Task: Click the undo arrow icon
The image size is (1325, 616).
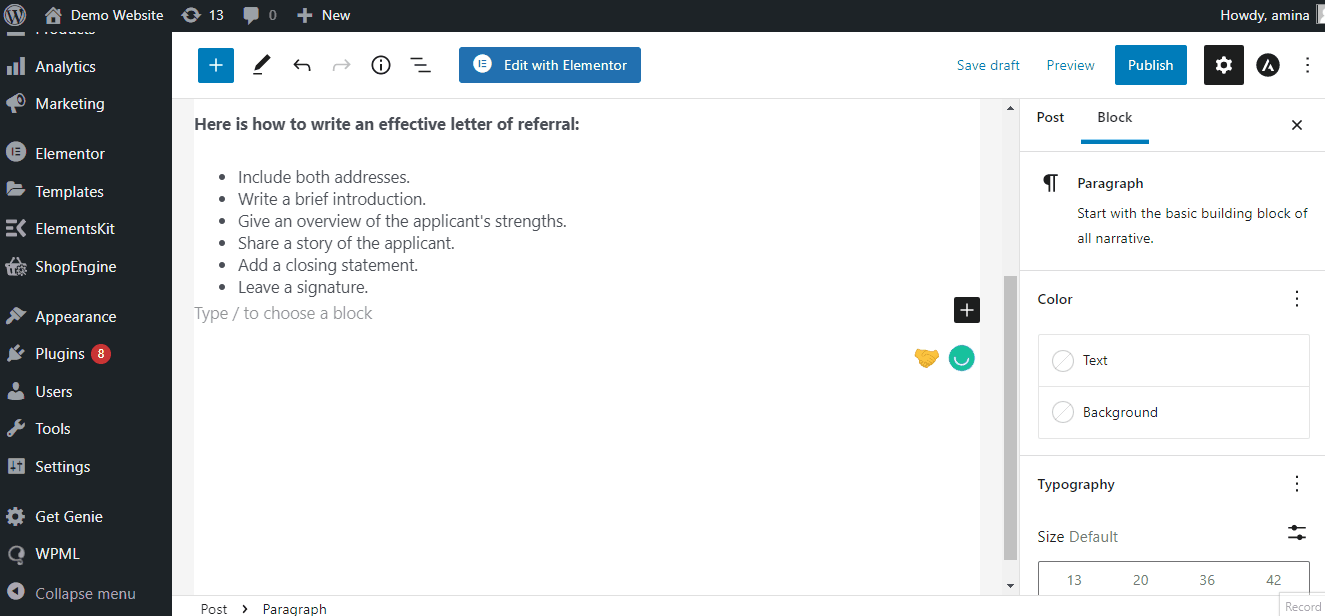Action: point(302,65)
